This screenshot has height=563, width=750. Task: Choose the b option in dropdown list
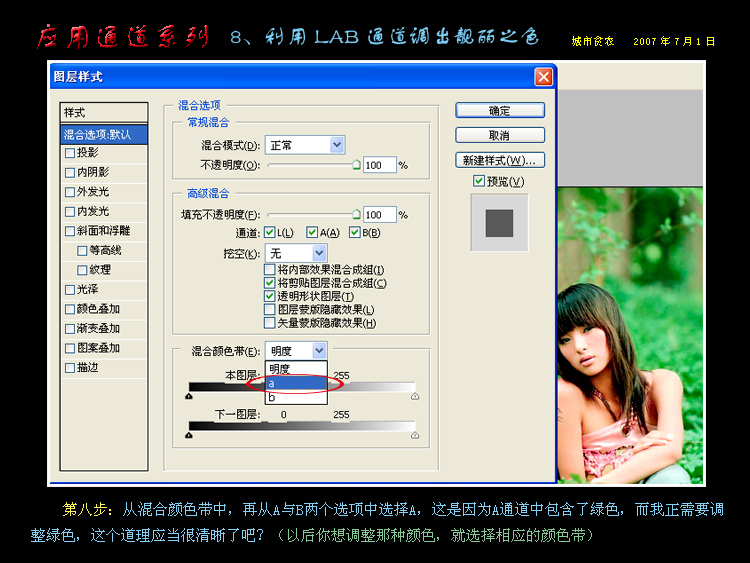click(x=296, y=397)
